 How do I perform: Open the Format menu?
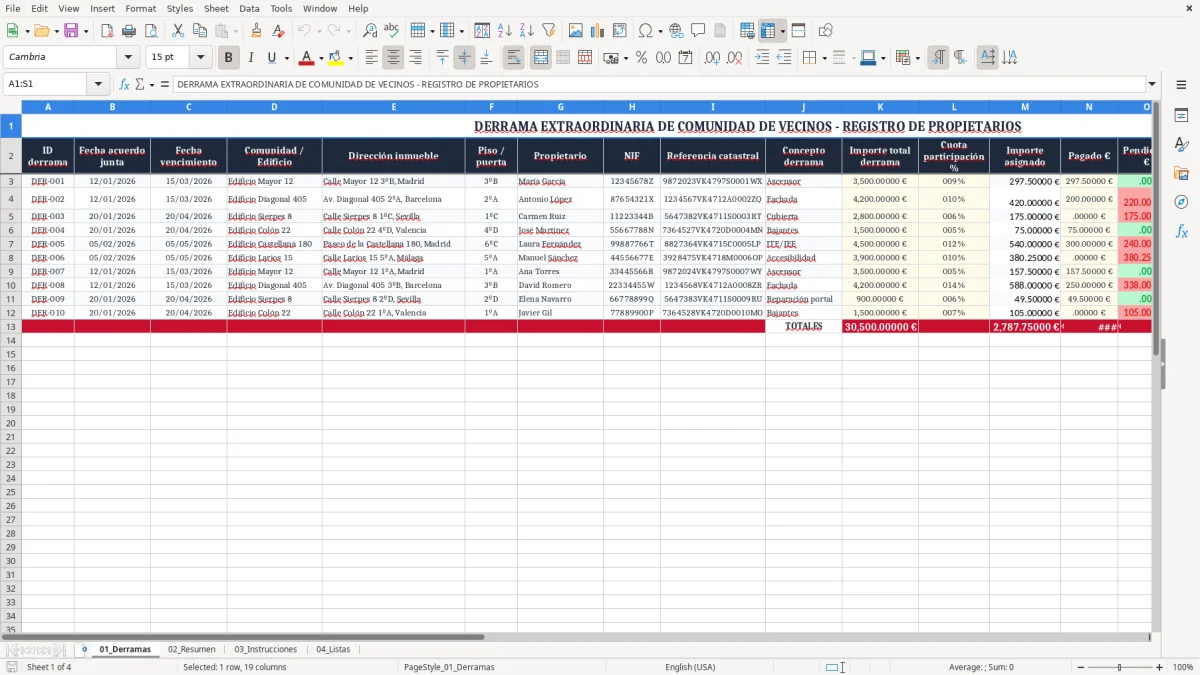(140, 8)
